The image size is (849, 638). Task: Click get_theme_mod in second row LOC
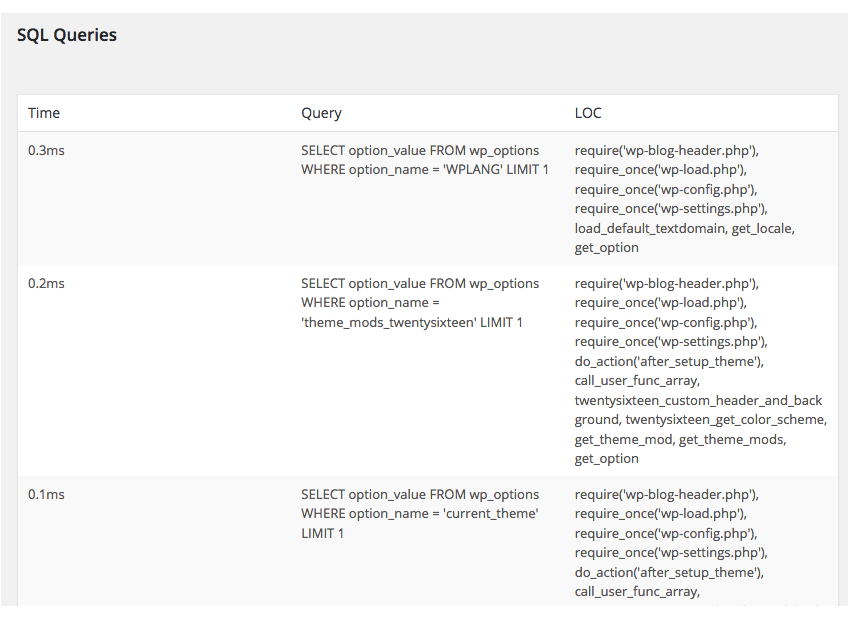[624, 439]
